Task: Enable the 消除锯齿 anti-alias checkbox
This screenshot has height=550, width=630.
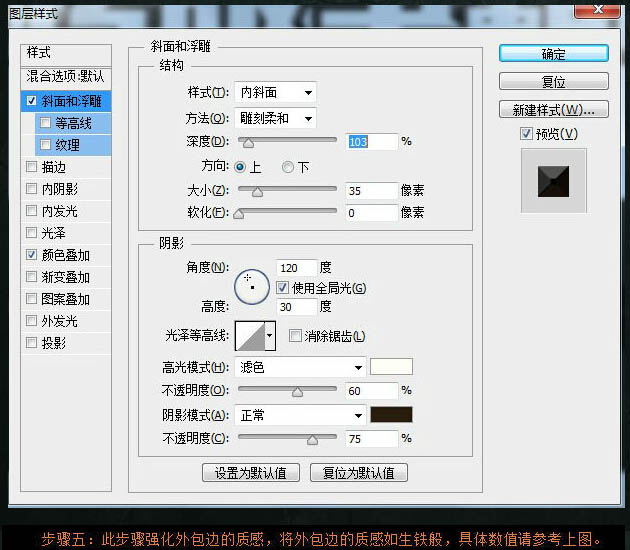Action: 295,337
